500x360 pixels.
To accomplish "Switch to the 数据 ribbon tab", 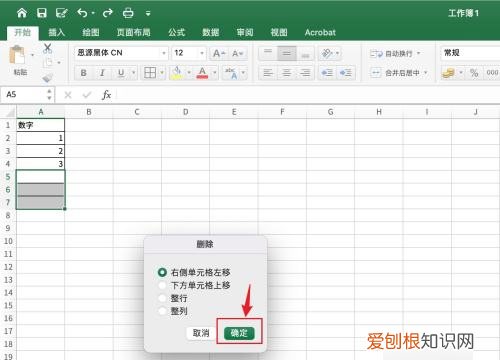I will pos(211,32).
